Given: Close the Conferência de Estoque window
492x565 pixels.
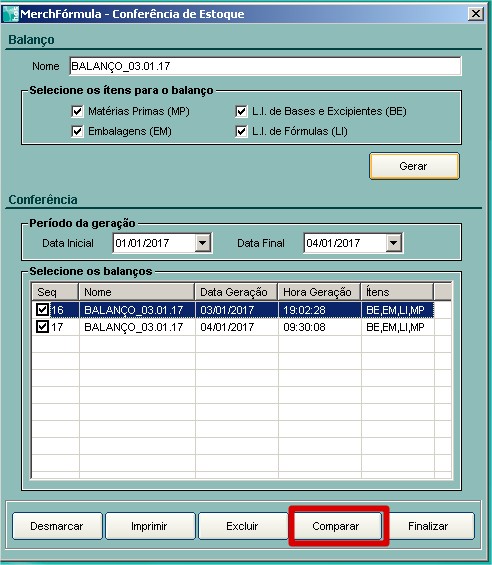Looking at the screenshot, I should [475, 14].
